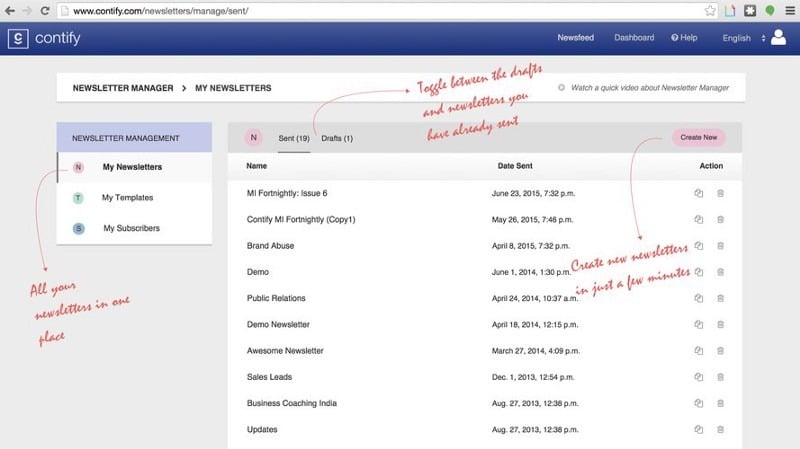Open the English language dropdown
The height and width of the screenshot is (449, 800).
pyautogui.click(x=743, y=38)
